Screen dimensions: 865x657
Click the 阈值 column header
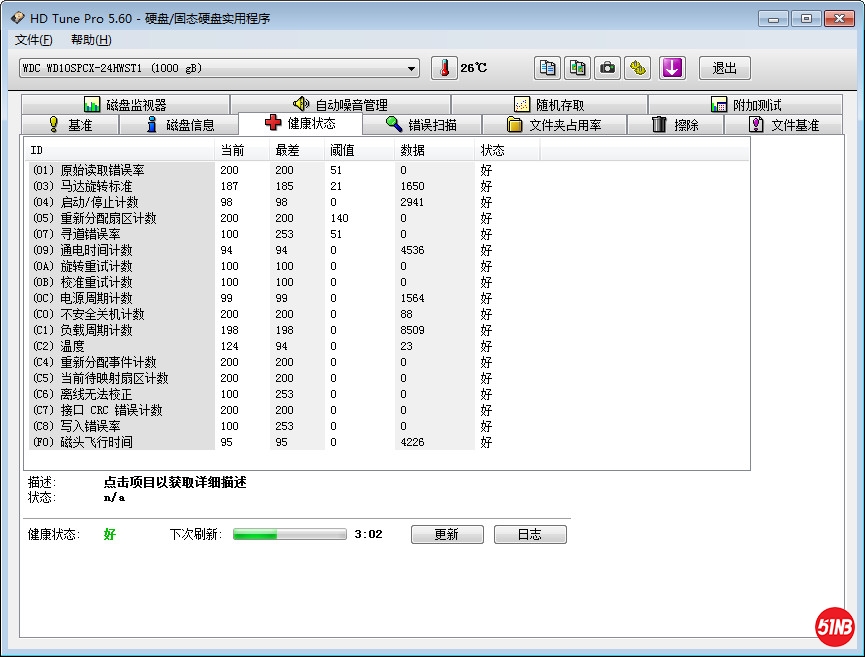click(x=342, y=150)
